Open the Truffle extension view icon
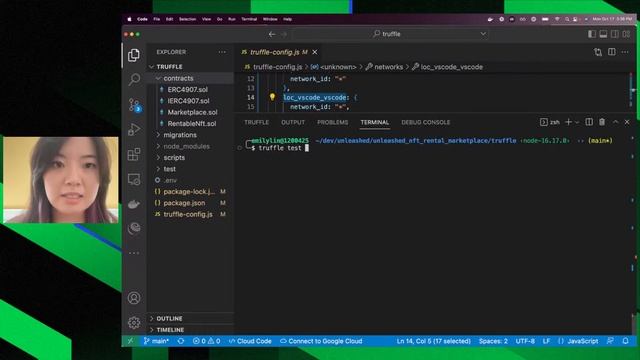This screenshot has height=360, width=640. point(134,228)
